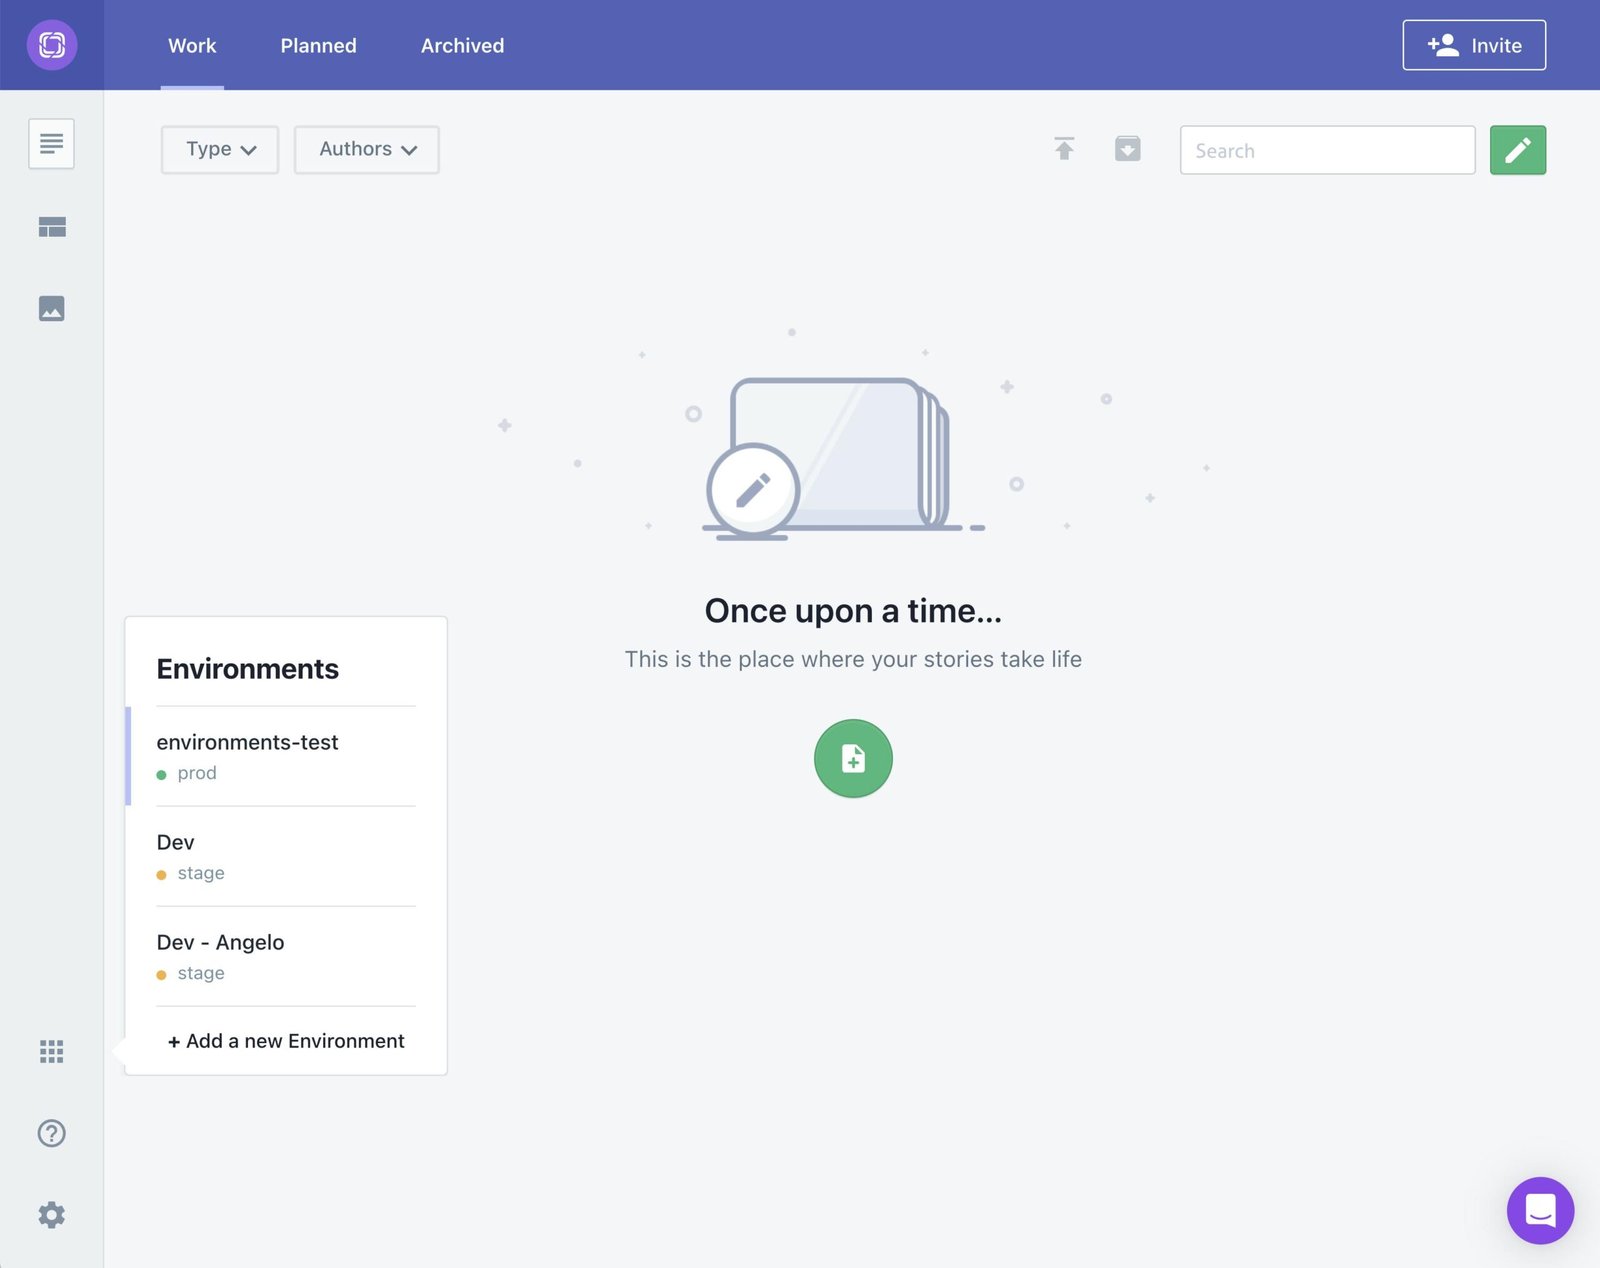Select the Components panel icon
1600x1268 pixels.
[51, 226]
